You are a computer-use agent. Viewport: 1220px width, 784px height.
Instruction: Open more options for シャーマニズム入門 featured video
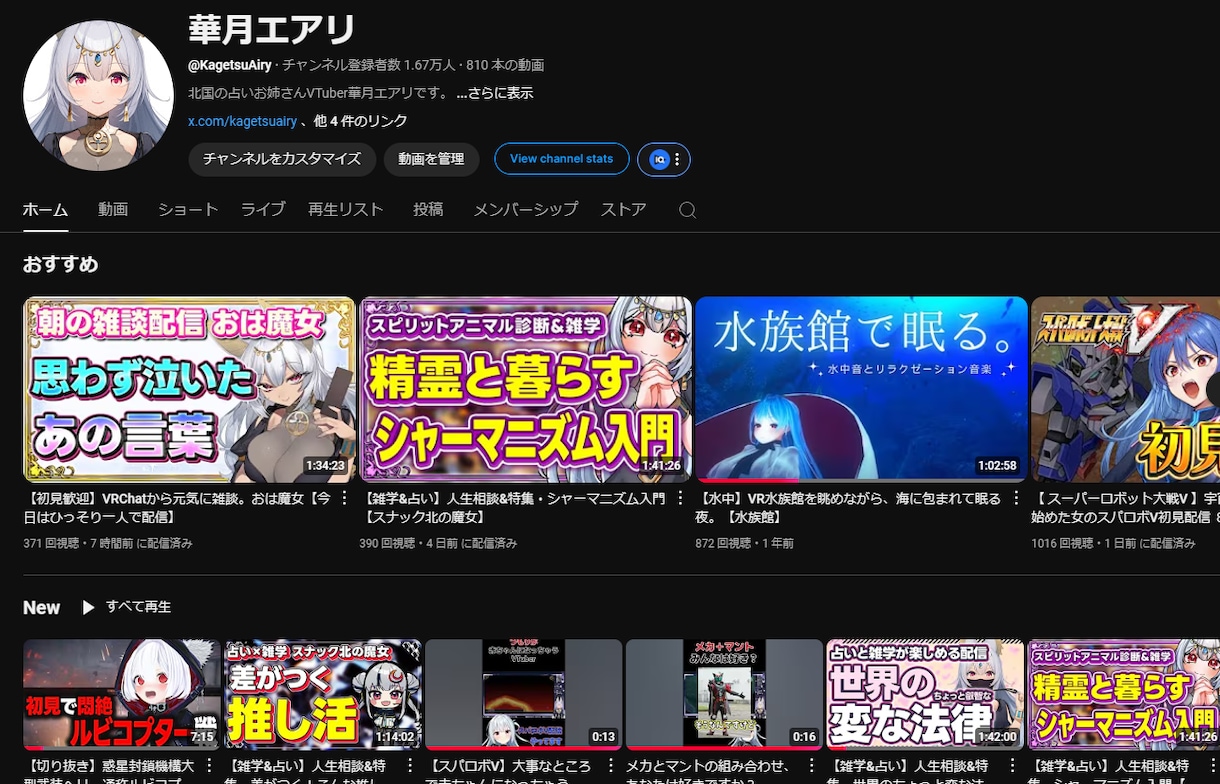pyautogui.click(x=681, y=498)
